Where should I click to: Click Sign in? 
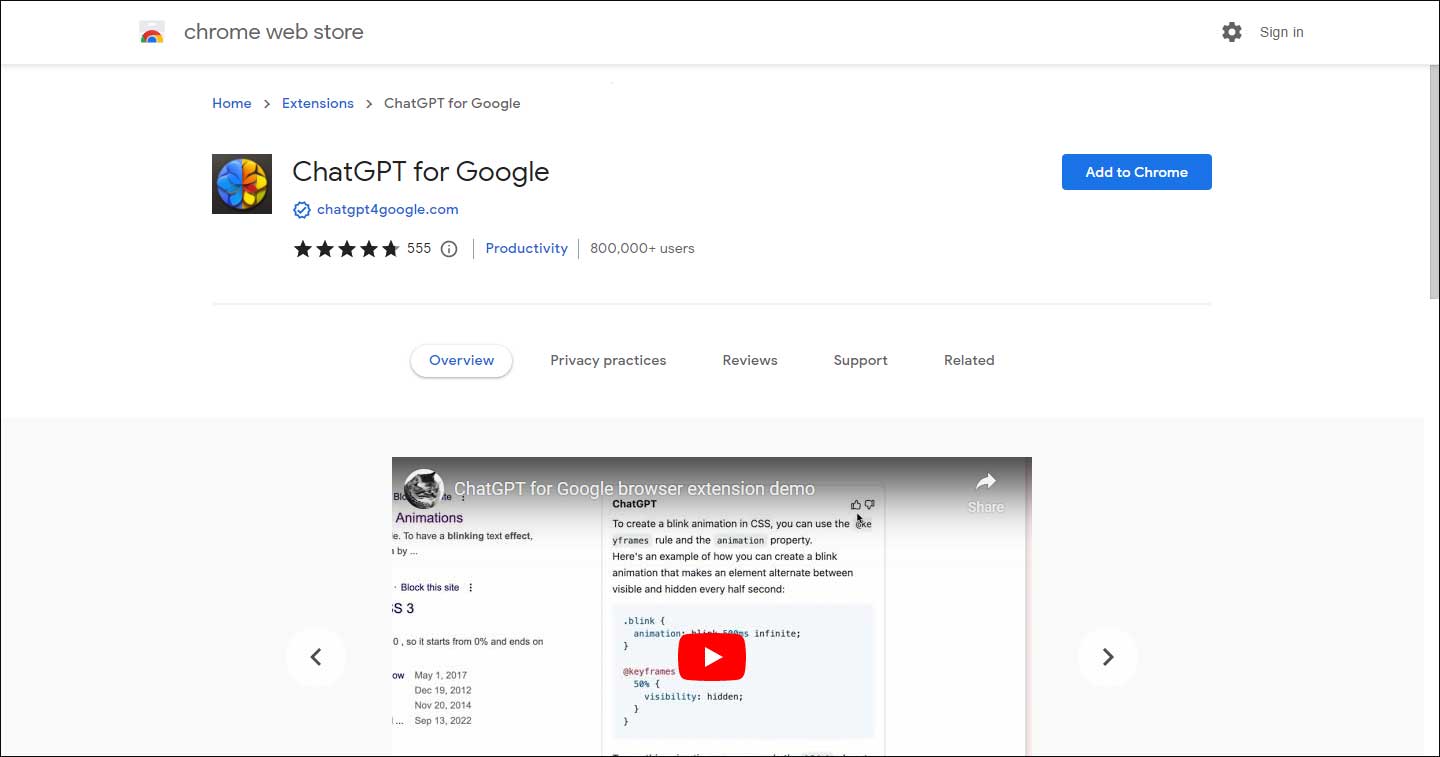coord(1281,32)
